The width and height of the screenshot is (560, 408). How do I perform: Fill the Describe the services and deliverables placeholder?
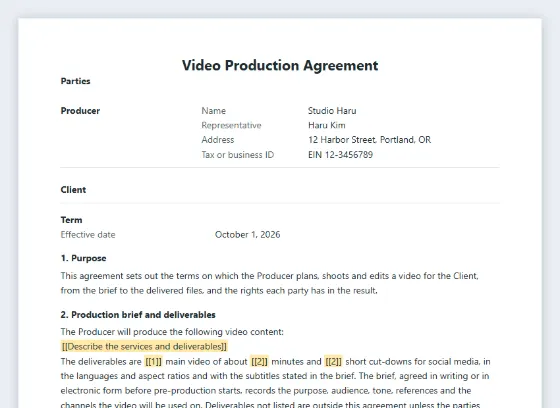[x=144, y=347]
